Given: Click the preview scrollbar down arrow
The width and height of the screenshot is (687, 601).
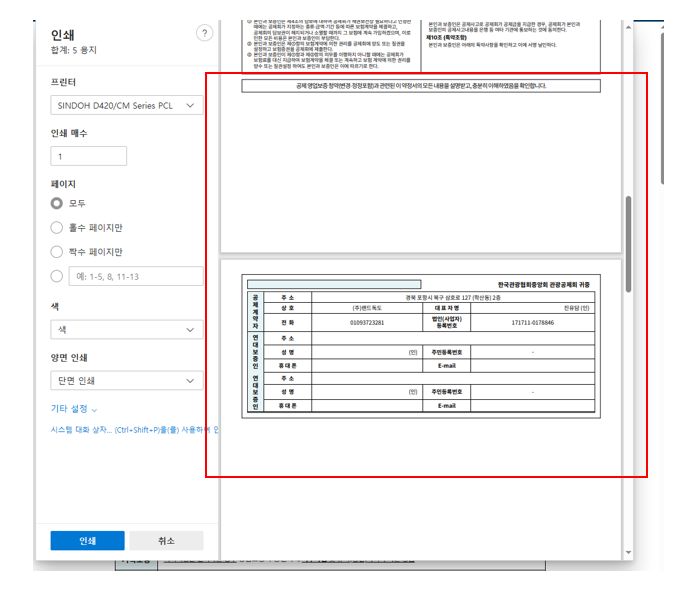Looking at the screenshot, I should pyautogui.click(x=628, y=551).
